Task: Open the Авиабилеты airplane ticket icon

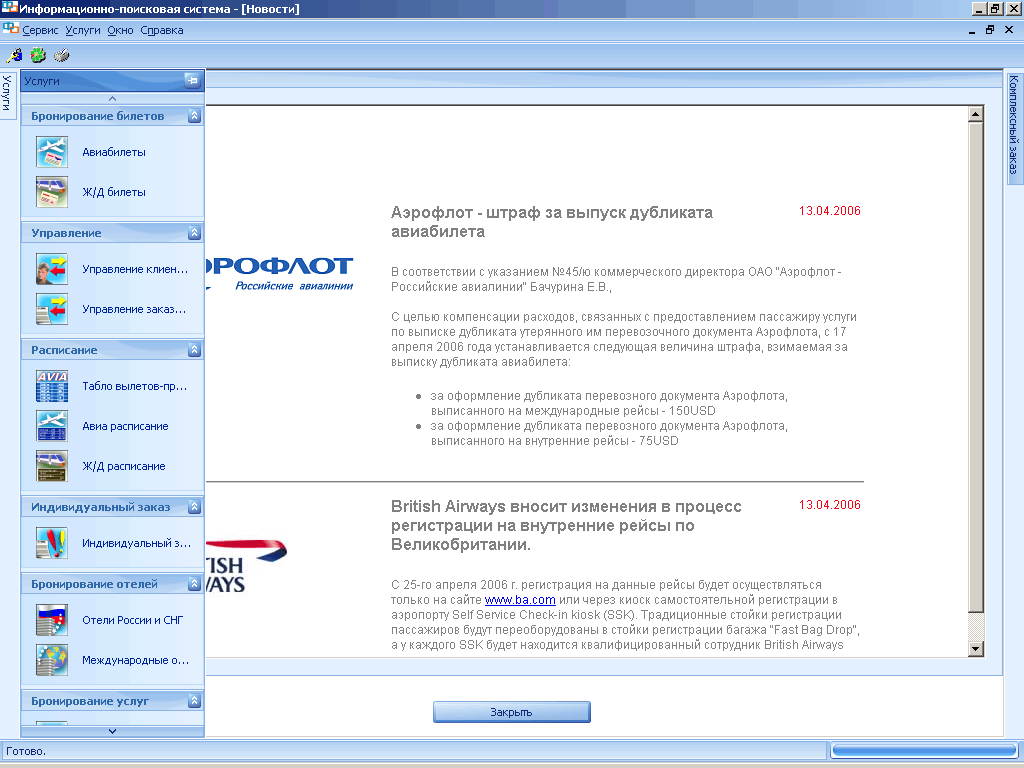Action: 52,152
